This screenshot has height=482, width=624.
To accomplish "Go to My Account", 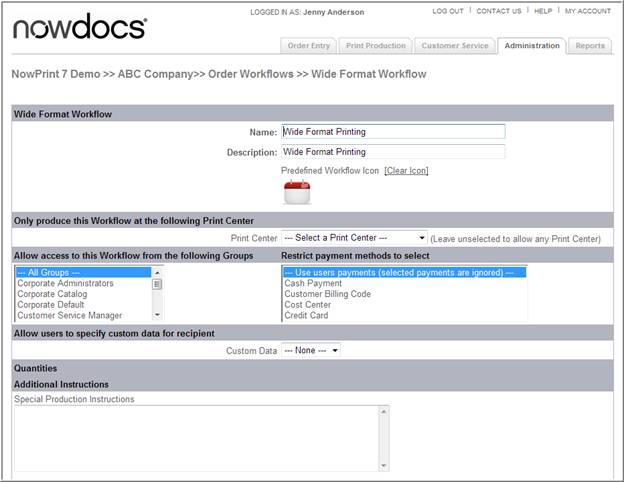I will click(588, 11).
